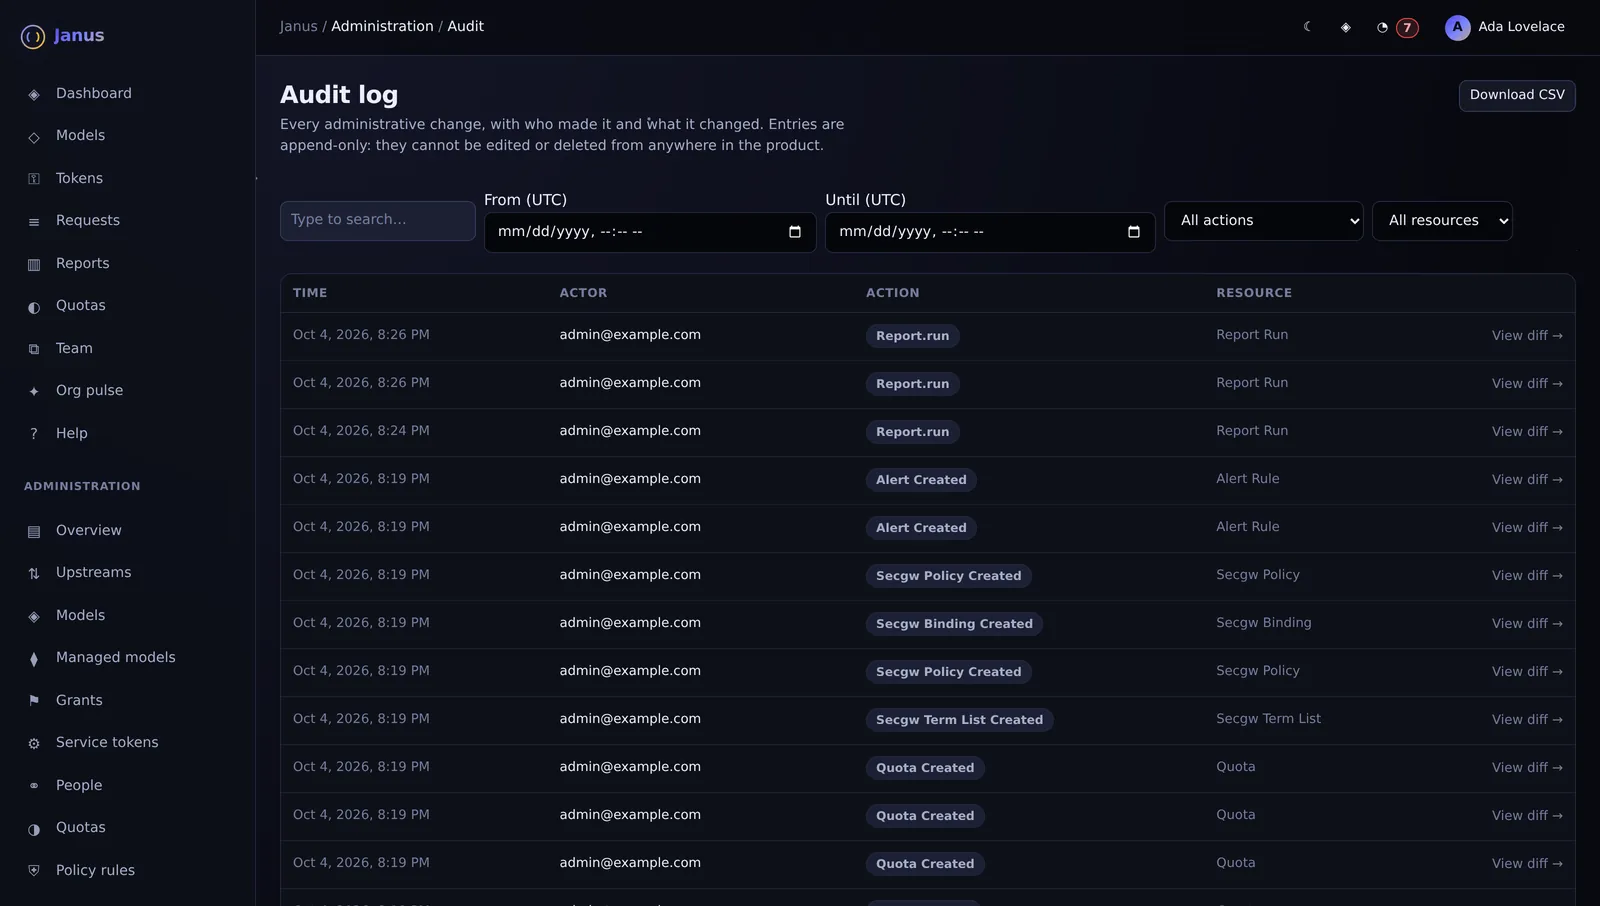Image resolution: width=1600 pixels, height=906 pixels.
Task: Click the TIME column header
Action: tap(310, 293)
